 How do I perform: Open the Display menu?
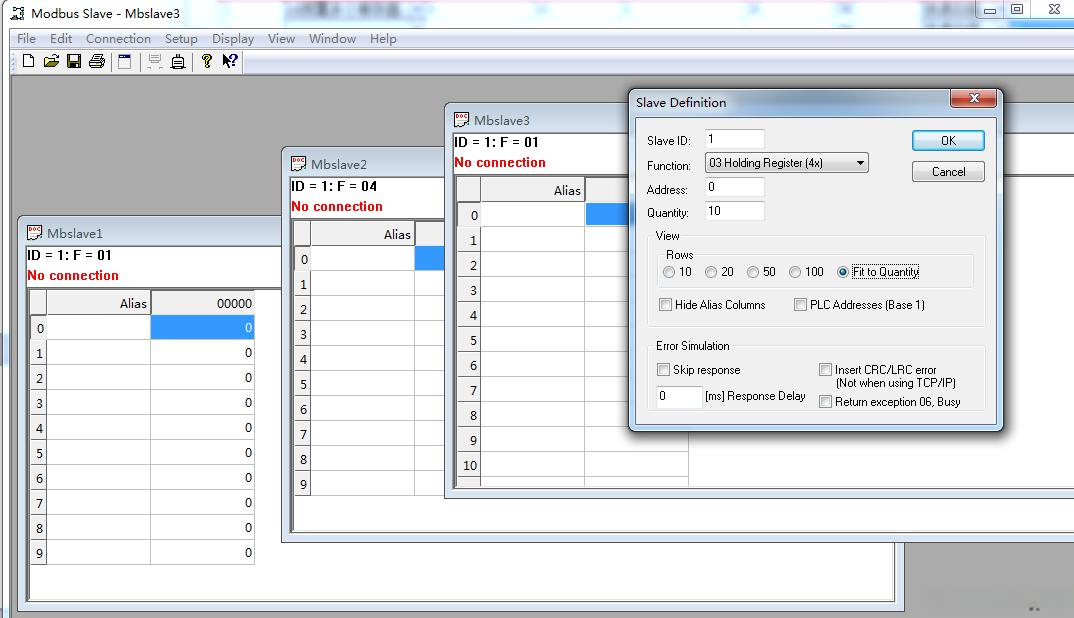click(232, 38)
